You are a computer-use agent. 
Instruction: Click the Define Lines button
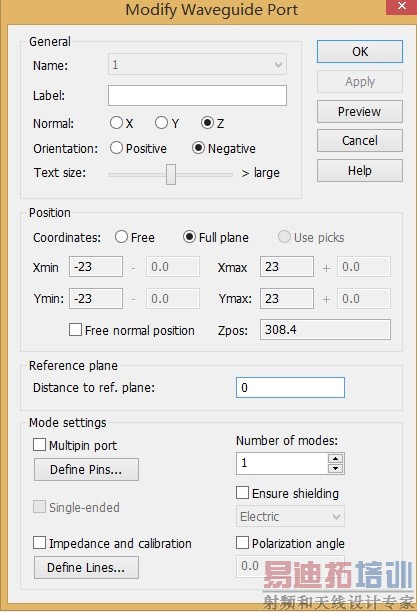(86, 568)
